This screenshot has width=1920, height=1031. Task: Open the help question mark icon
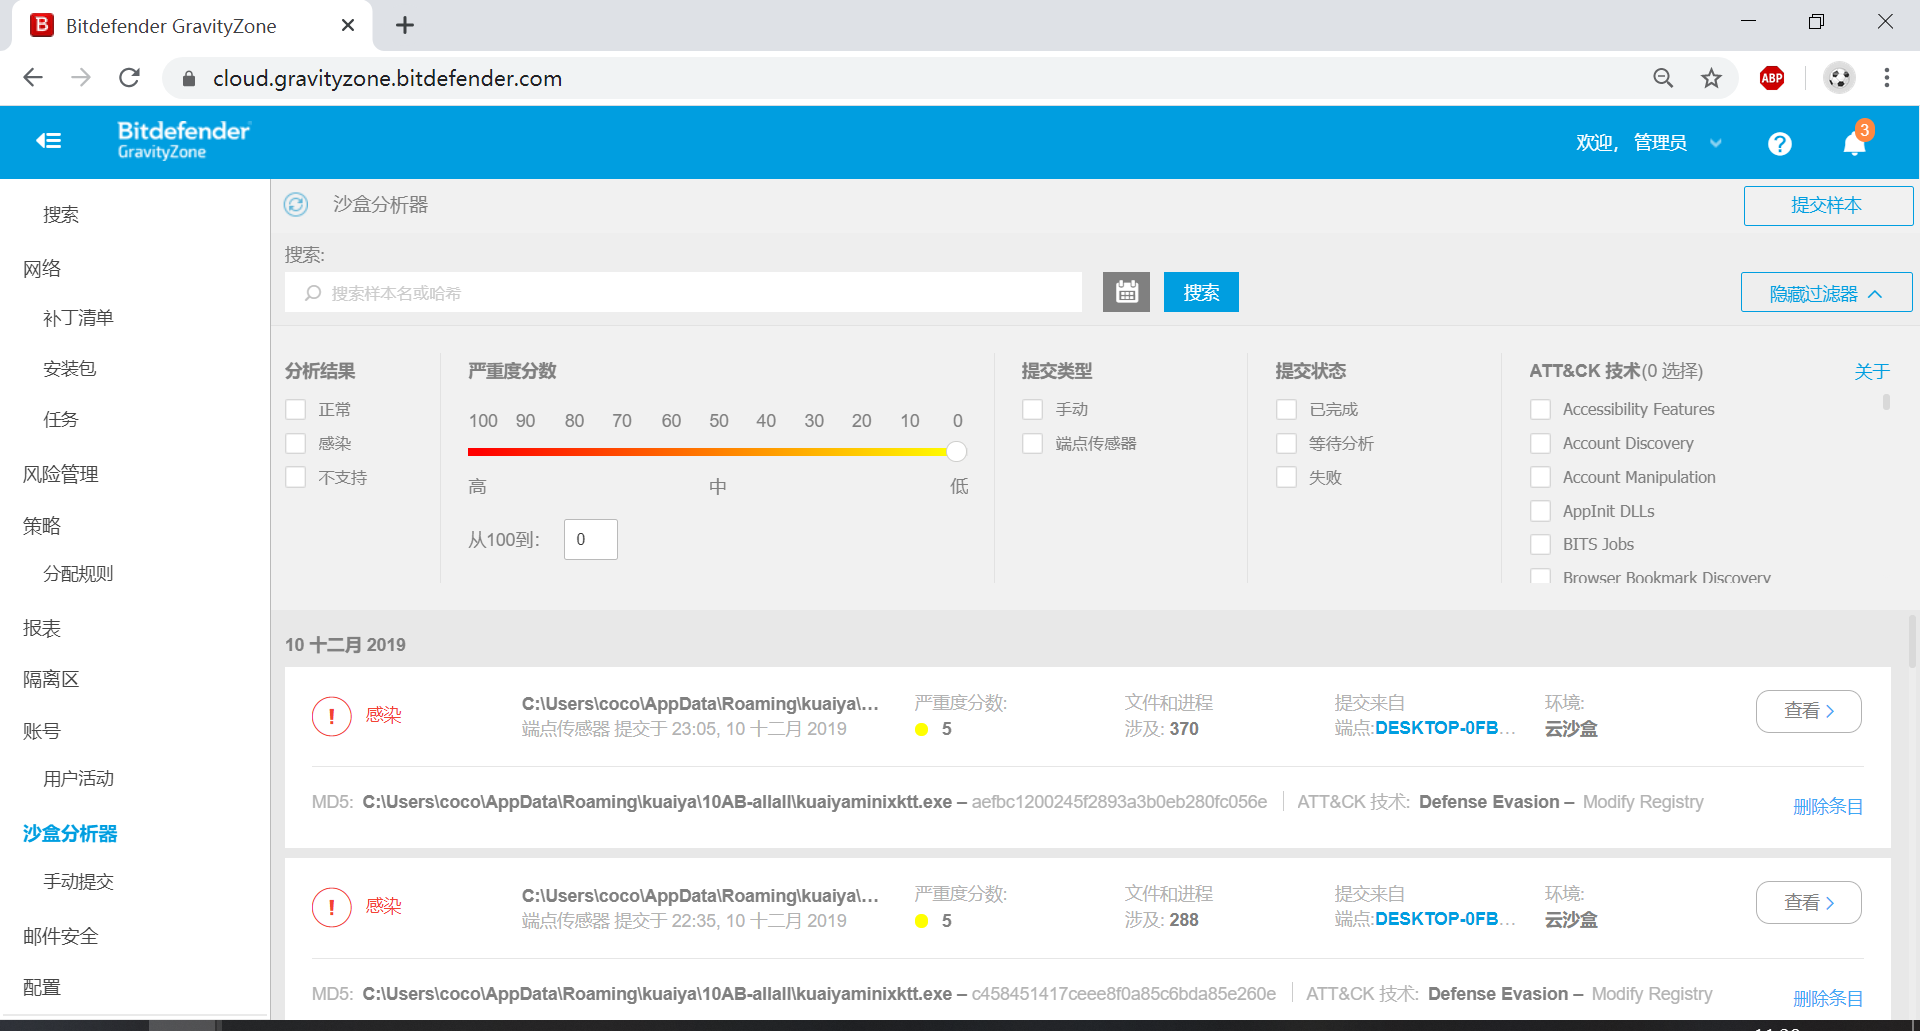click(1779, 144)
